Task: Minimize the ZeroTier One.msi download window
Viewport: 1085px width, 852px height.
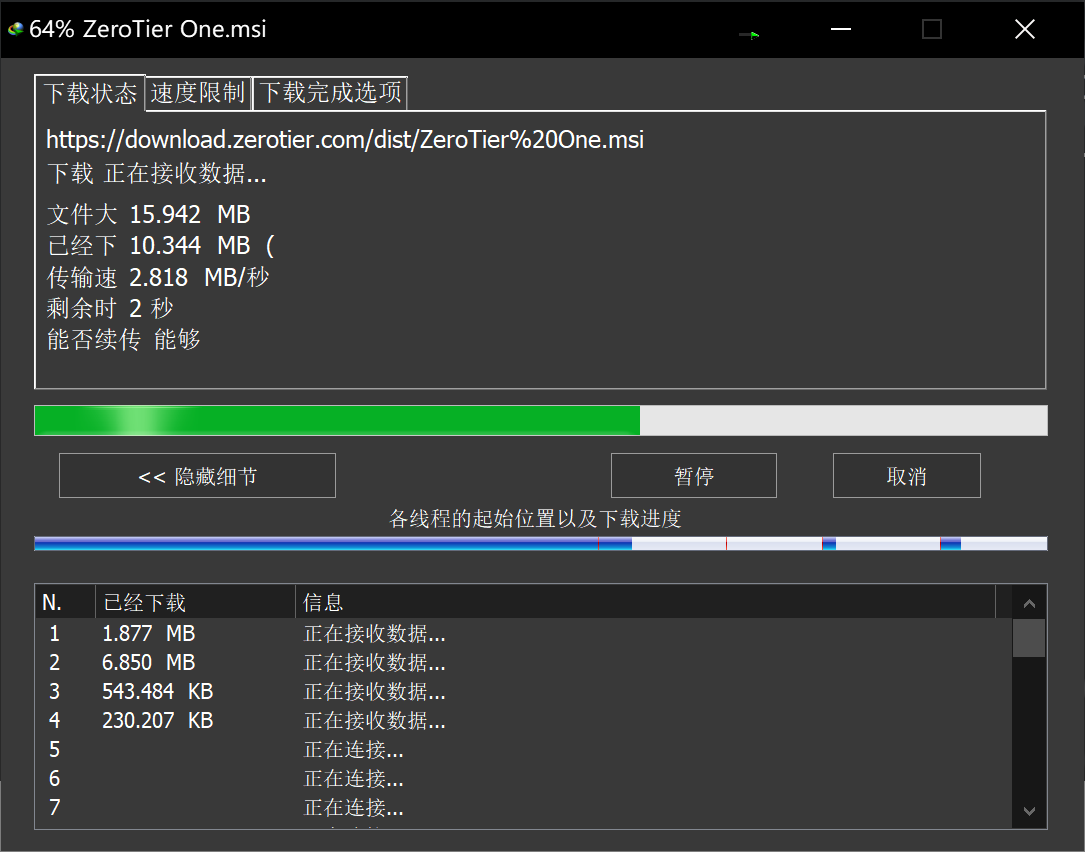Action: pyautogui.click(x=841, y=29)
